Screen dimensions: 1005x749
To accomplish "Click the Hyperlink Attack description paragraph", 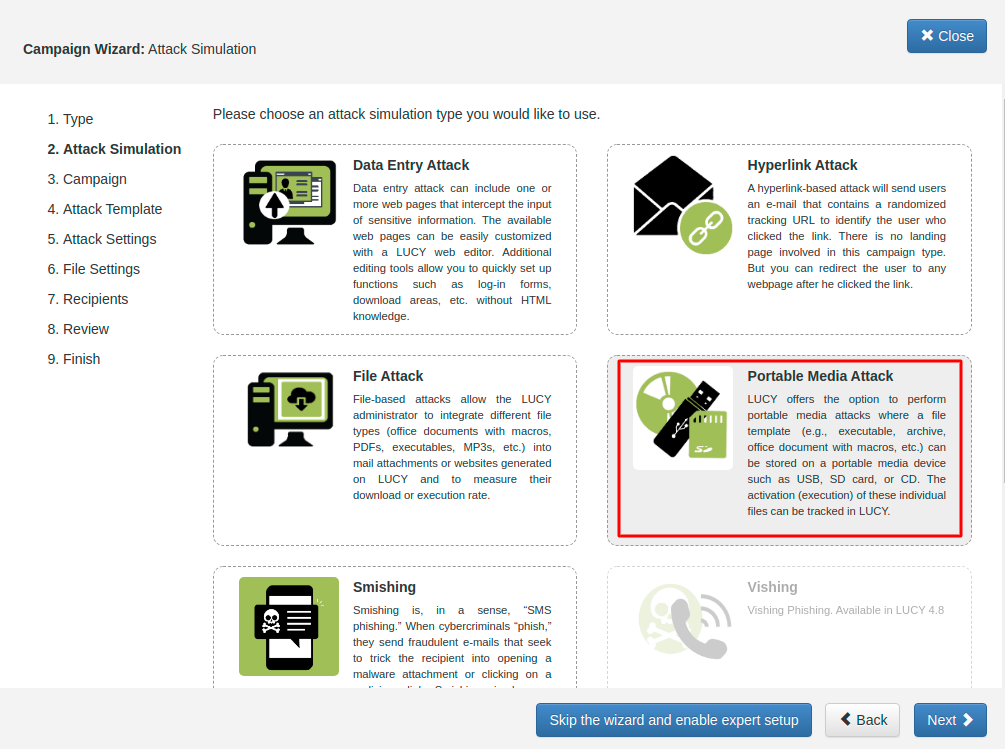I will click(846, 236).
